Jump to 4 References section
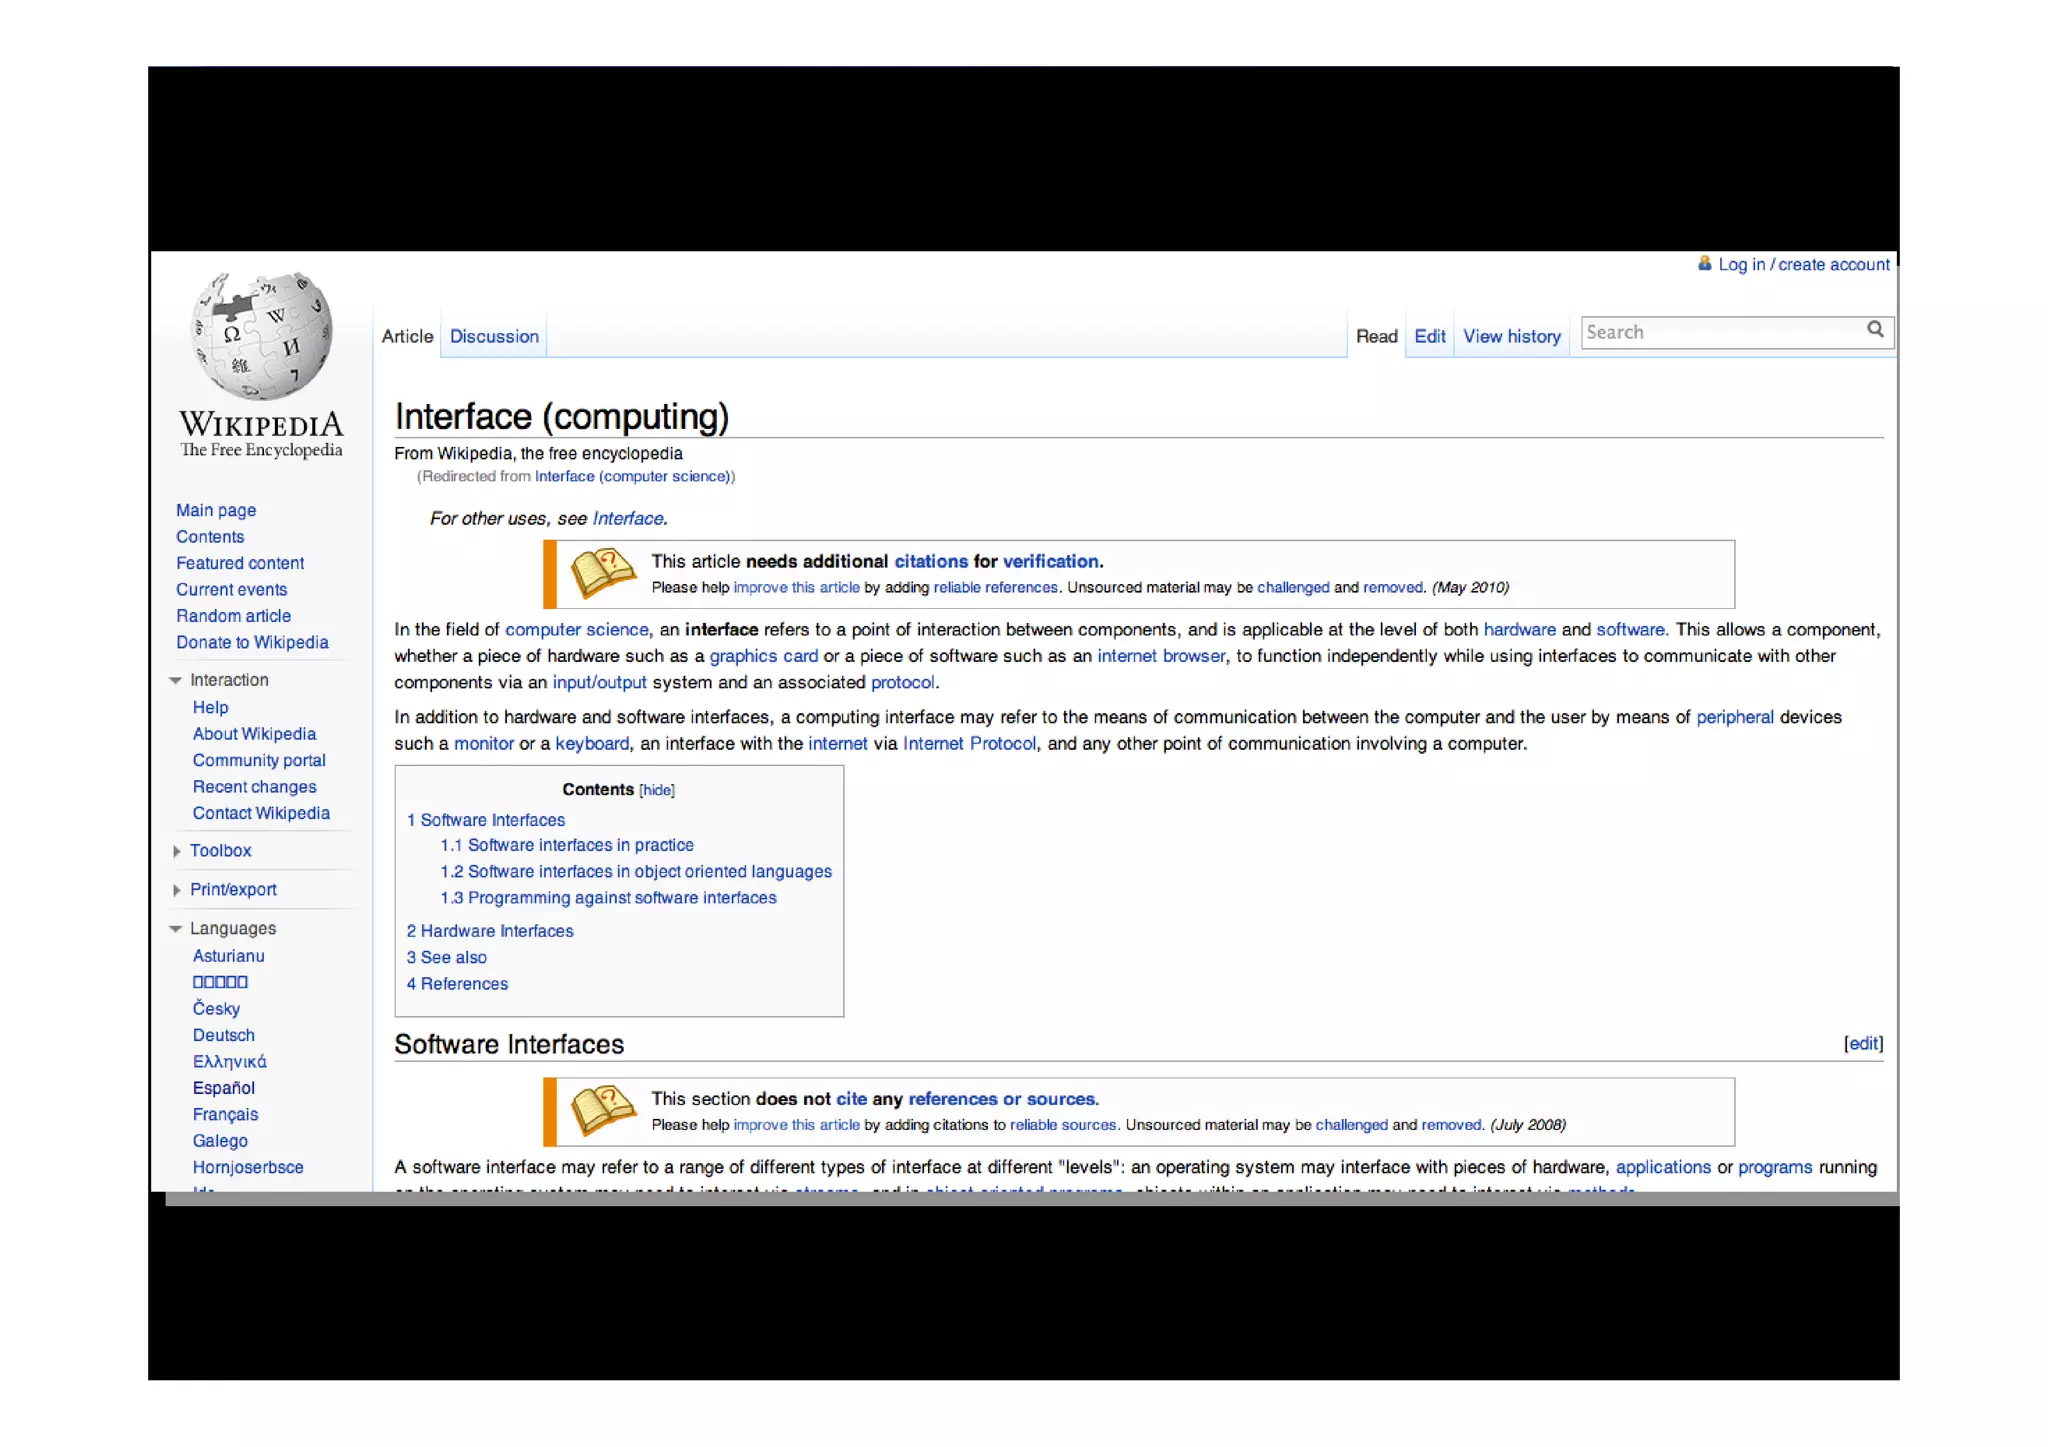 point(457,984)
